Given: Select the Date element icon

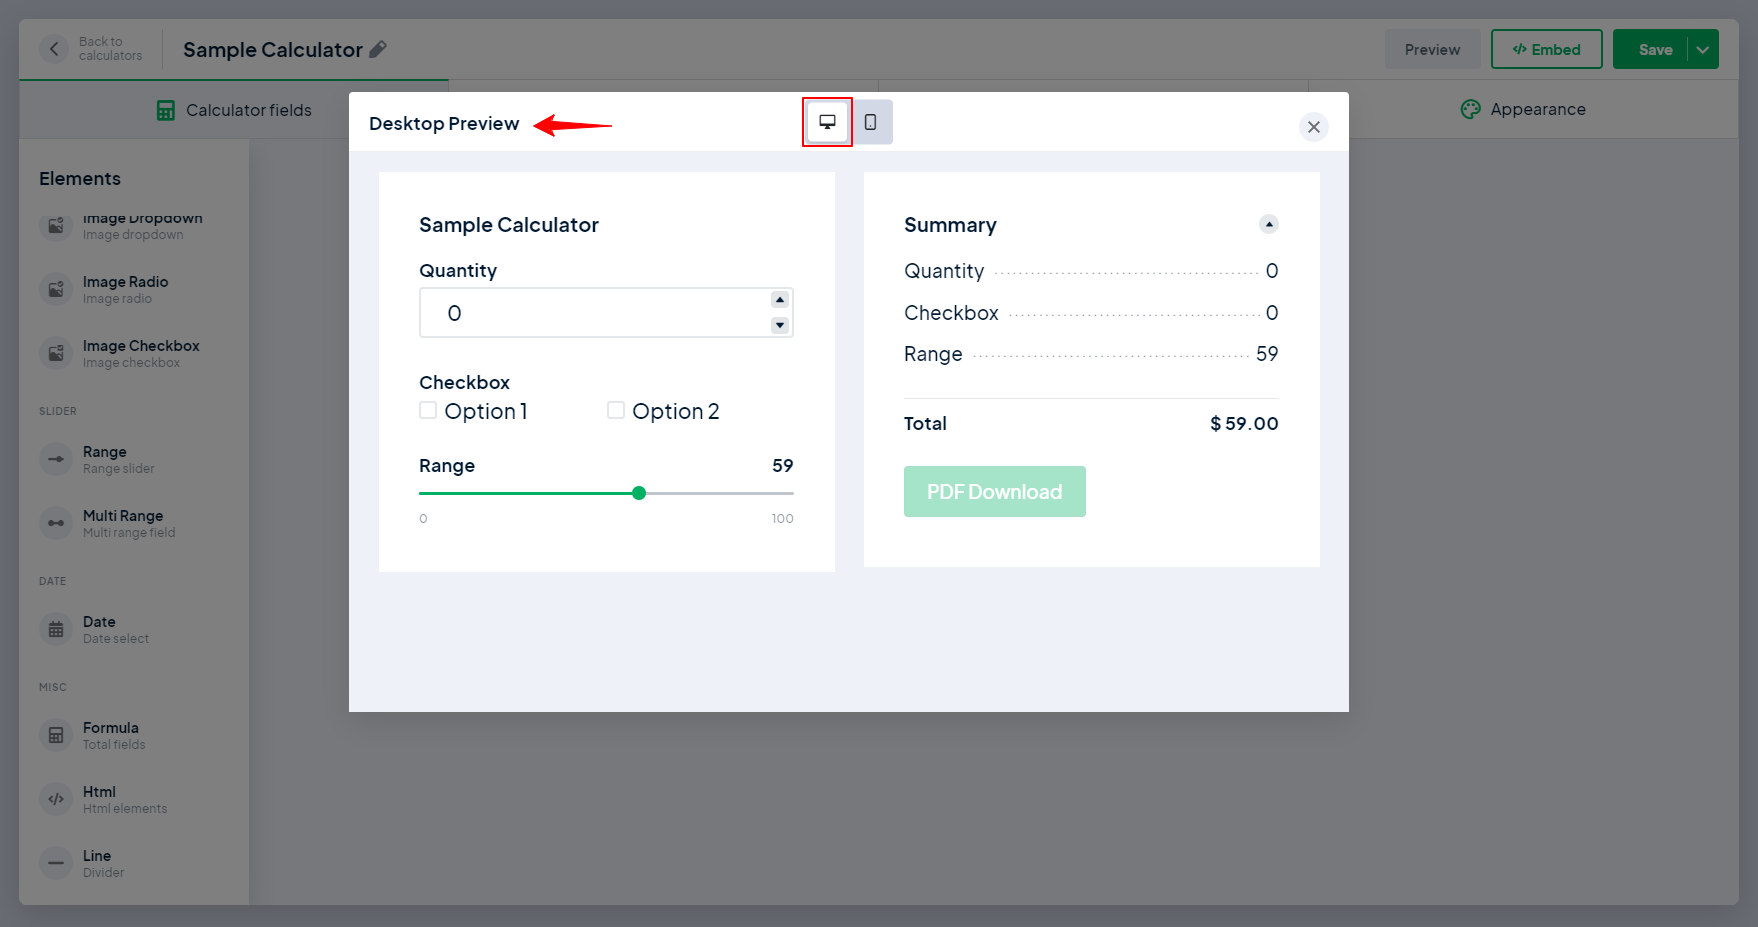Looking at the screenshot, I should (56, 629).
